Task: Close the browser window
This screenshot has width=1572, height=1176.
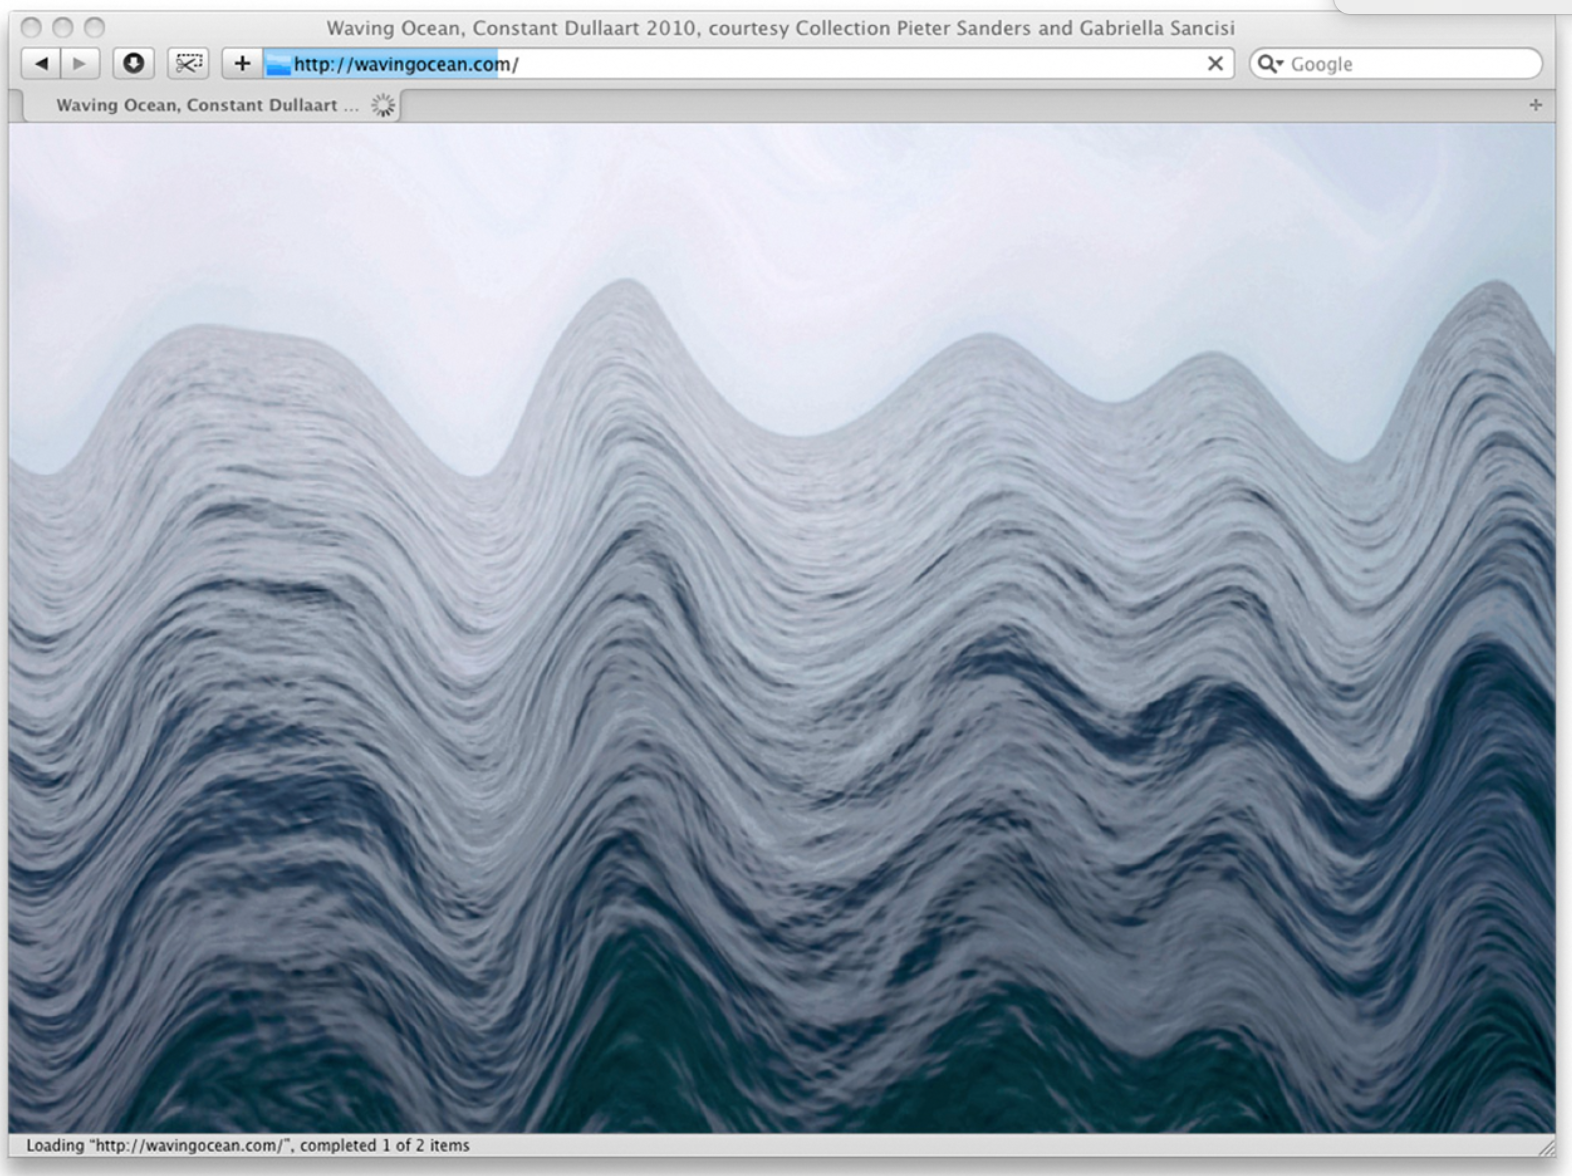Action: [31, 27]
